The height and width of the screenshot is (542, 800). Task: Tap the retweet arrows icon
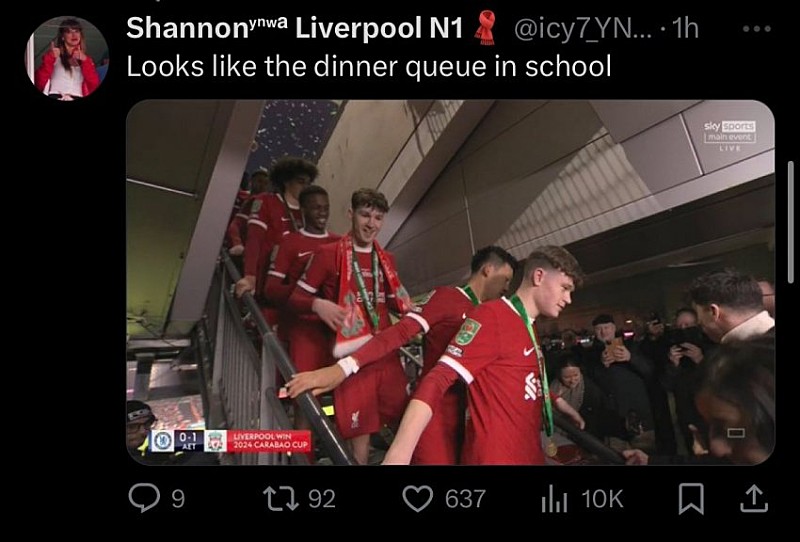pyautogui.click(x=281, y=499)
